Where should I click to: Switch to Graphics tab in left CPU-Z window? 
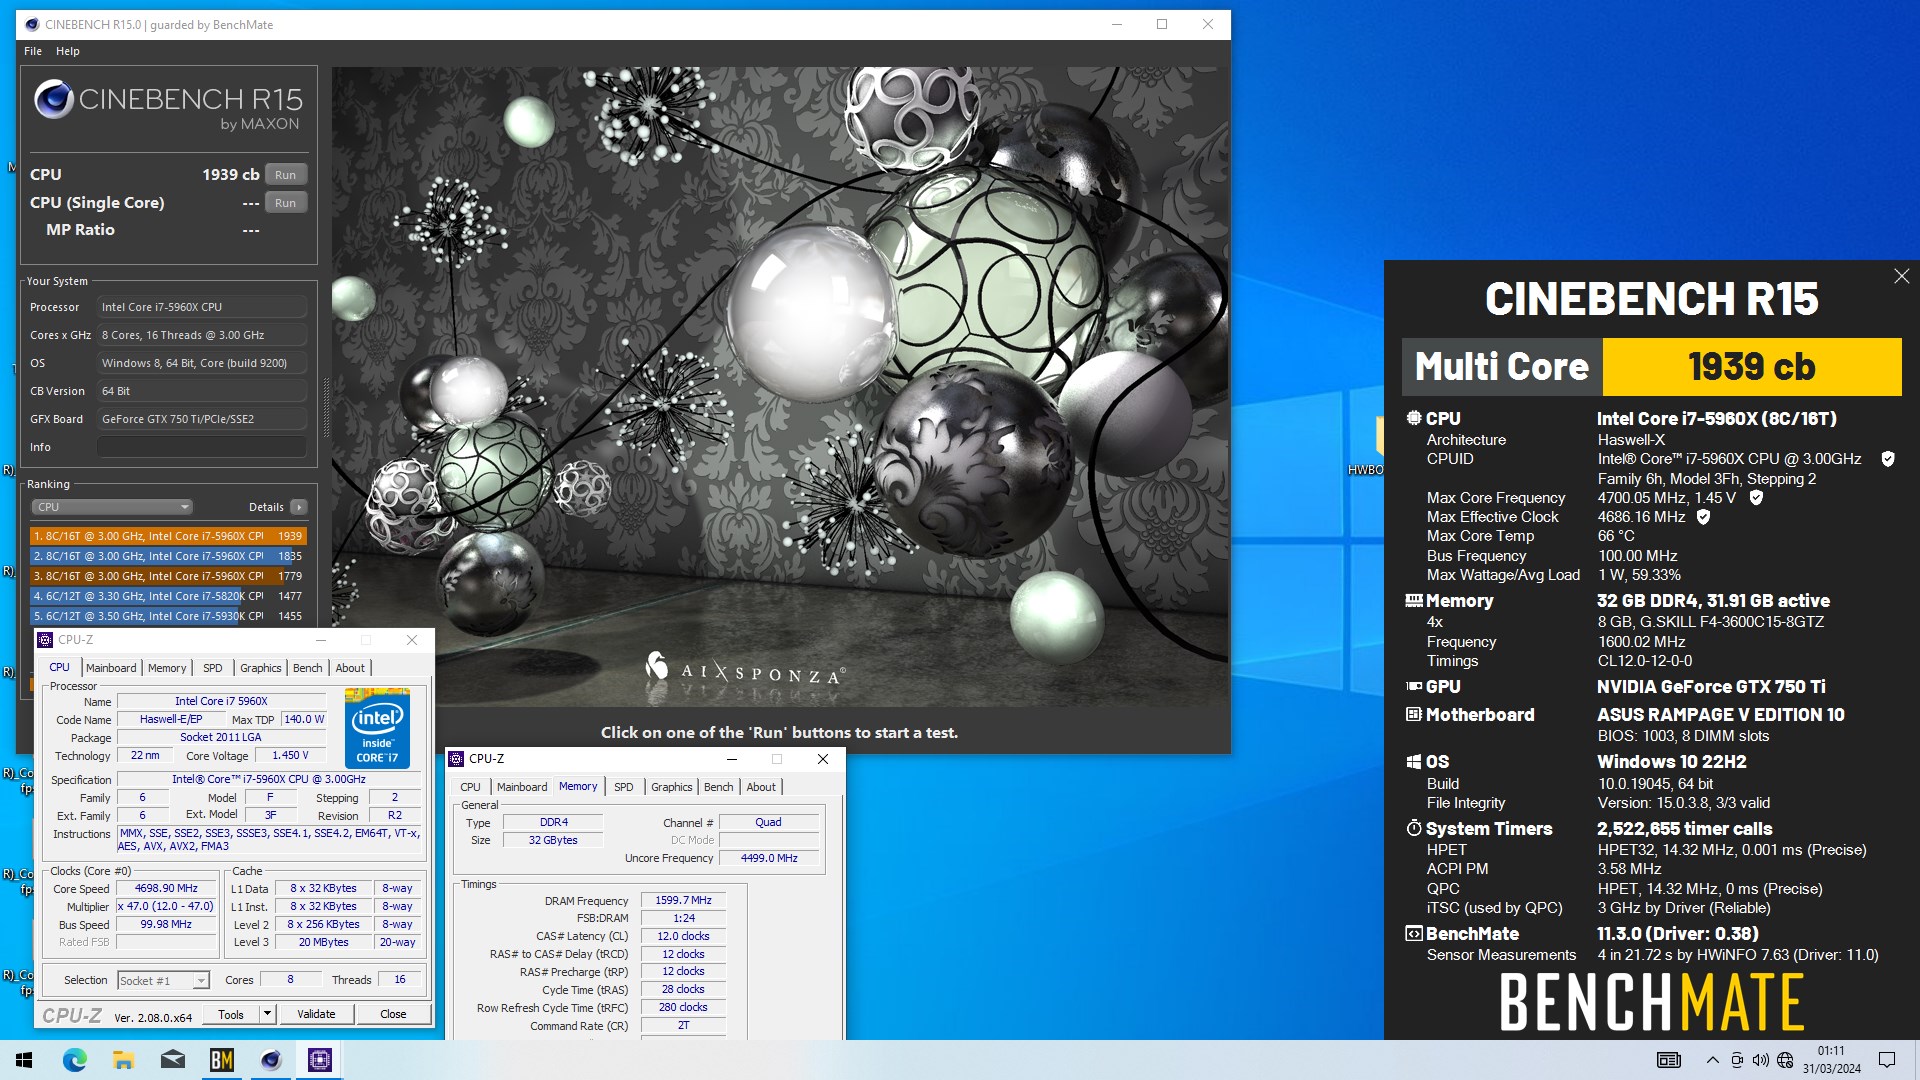pos(260,668)
